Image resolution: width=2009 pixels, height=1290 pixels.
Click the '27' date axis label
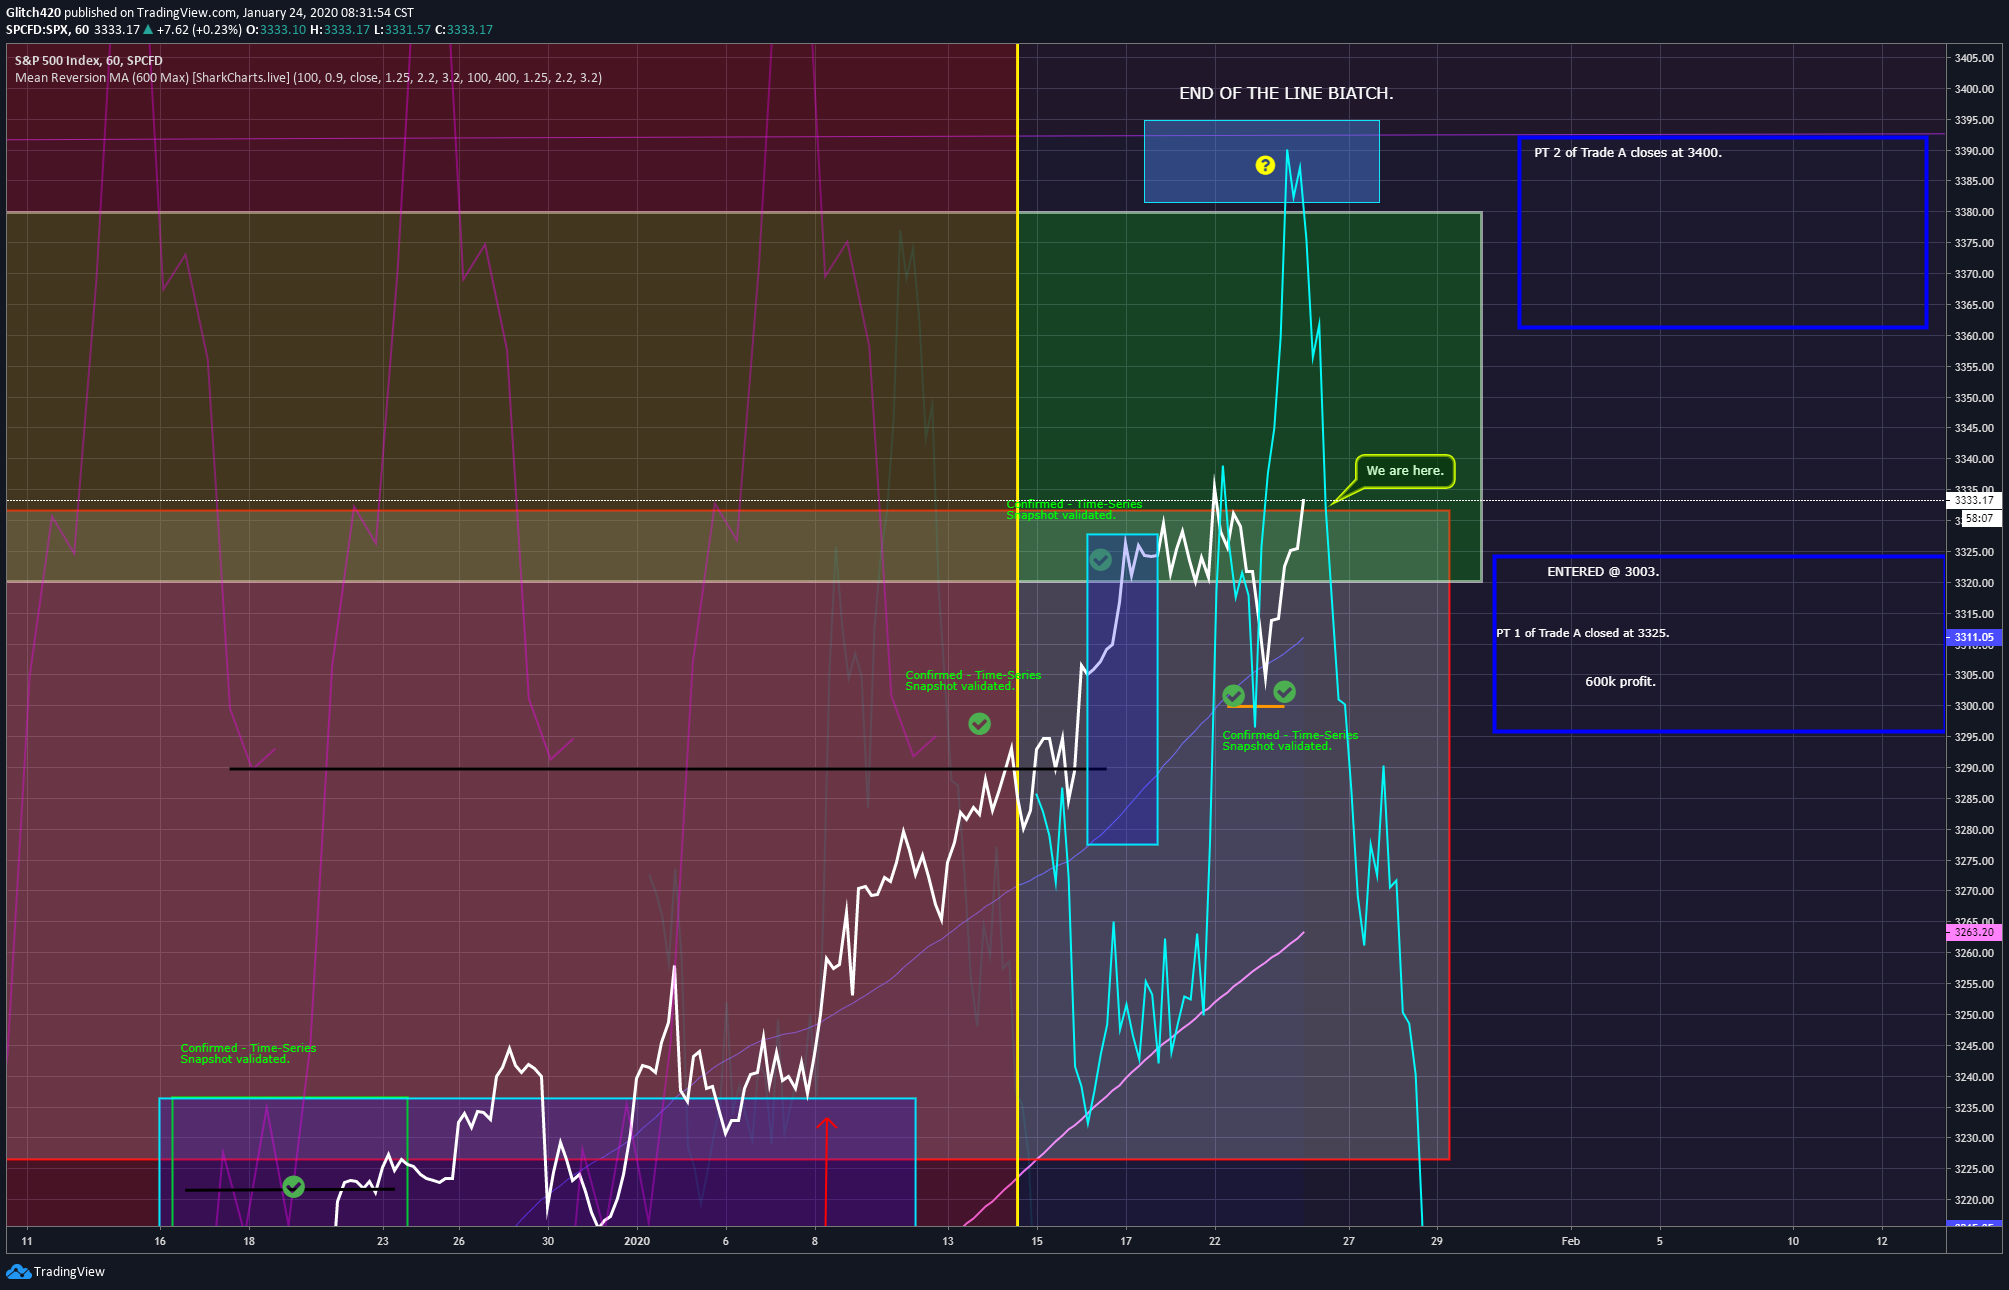click(1349, 1241)
